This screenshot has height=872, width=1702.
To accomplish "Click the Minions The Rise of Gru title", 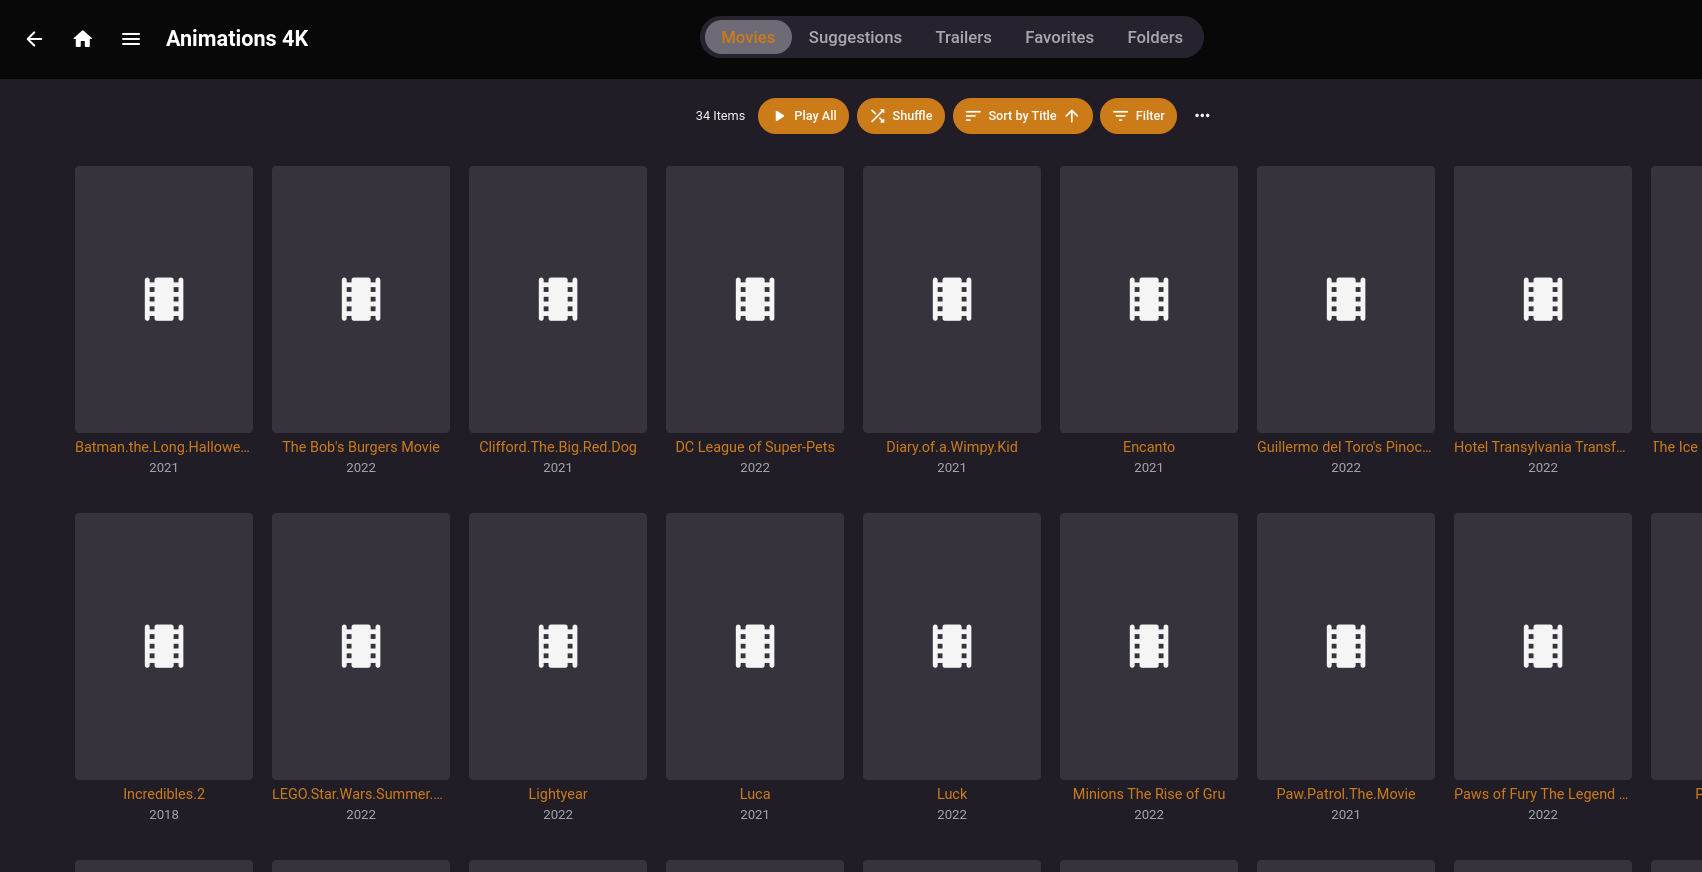I will coord(1149,794).
